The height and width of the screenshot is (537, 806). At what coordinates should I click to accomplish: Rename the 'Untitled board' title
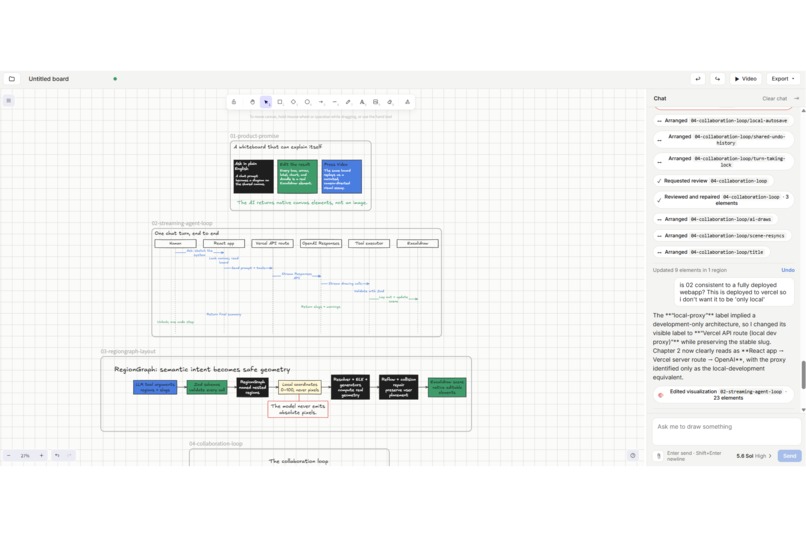(49, 79)
